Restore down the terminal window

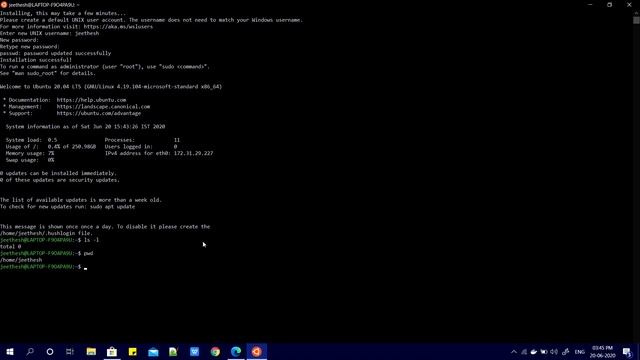coord(609,4)
